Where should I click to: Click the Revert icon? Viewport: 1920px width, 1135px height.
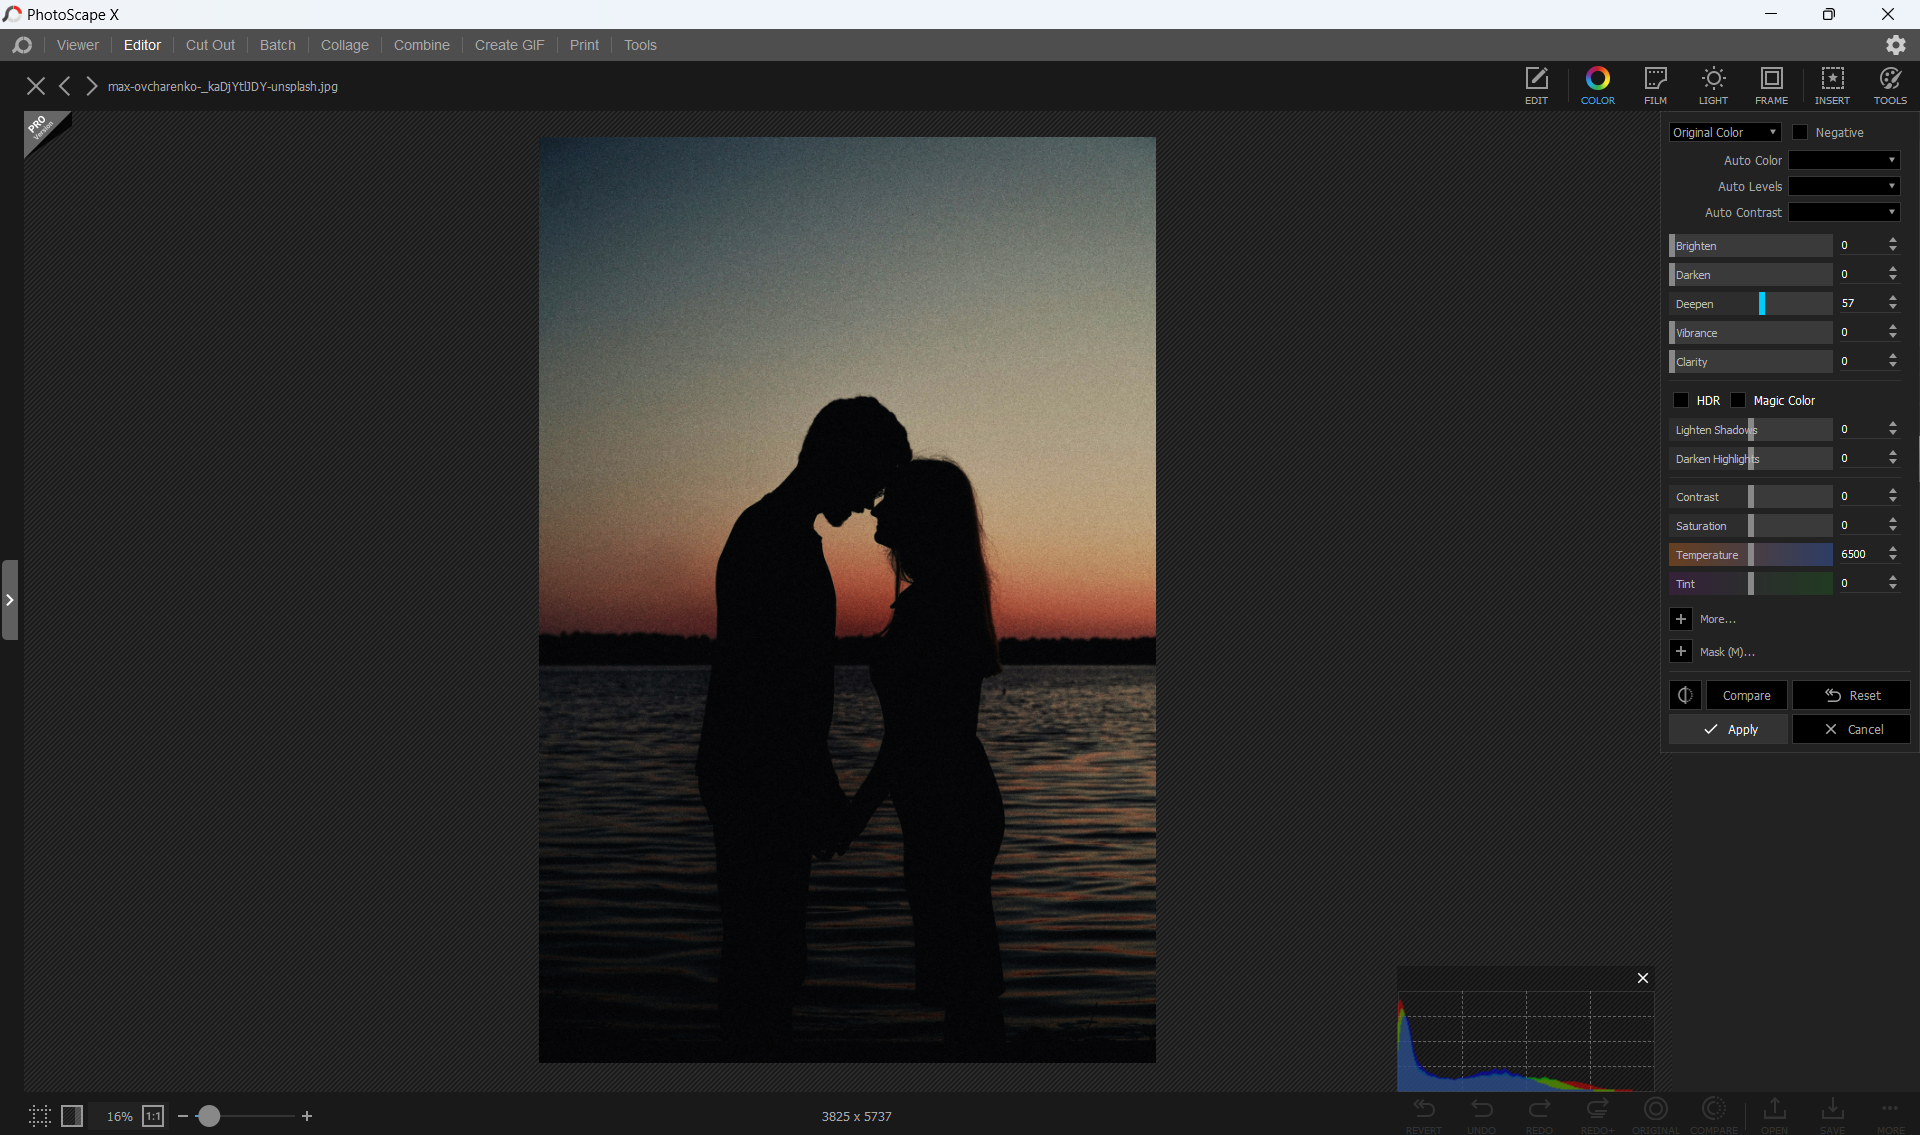tap(1425, 1110)
